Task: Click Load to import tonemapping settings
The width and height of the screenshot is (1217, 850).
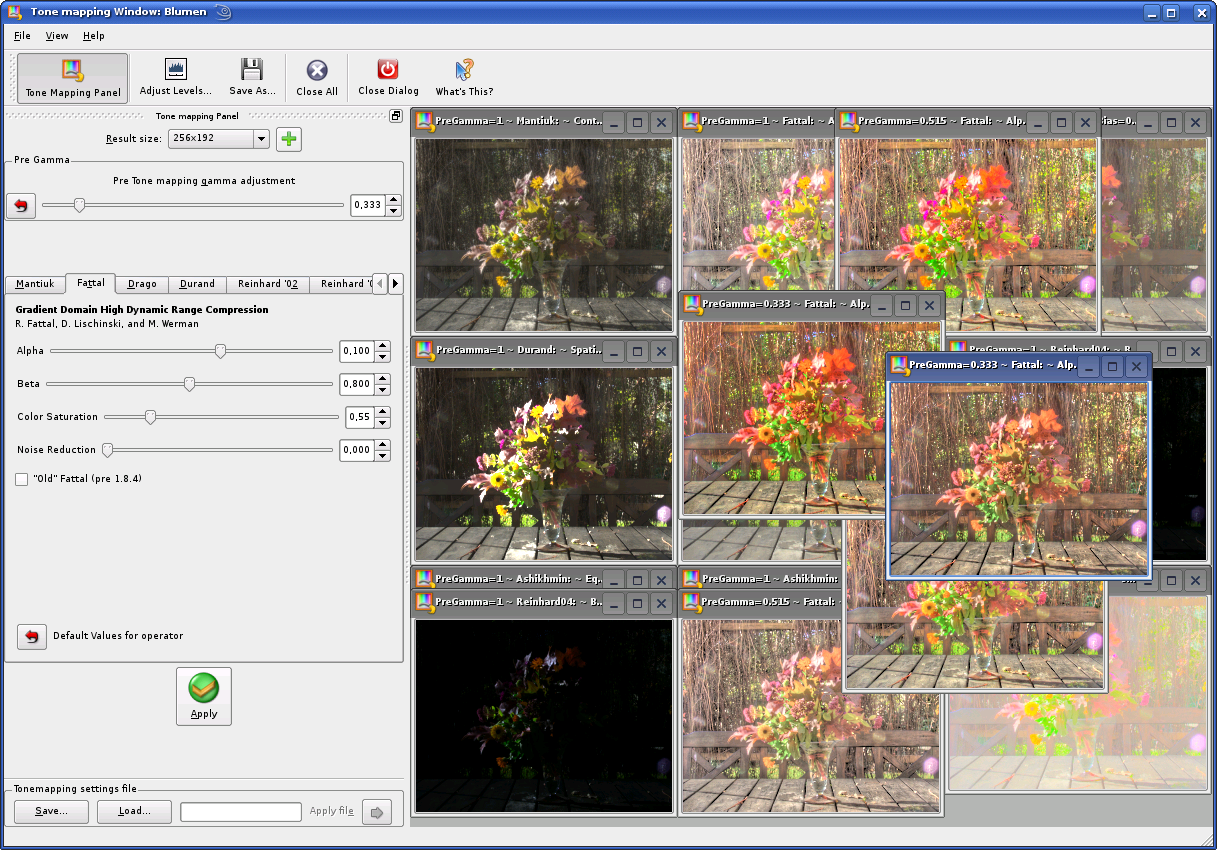Action: coord(133,811)
